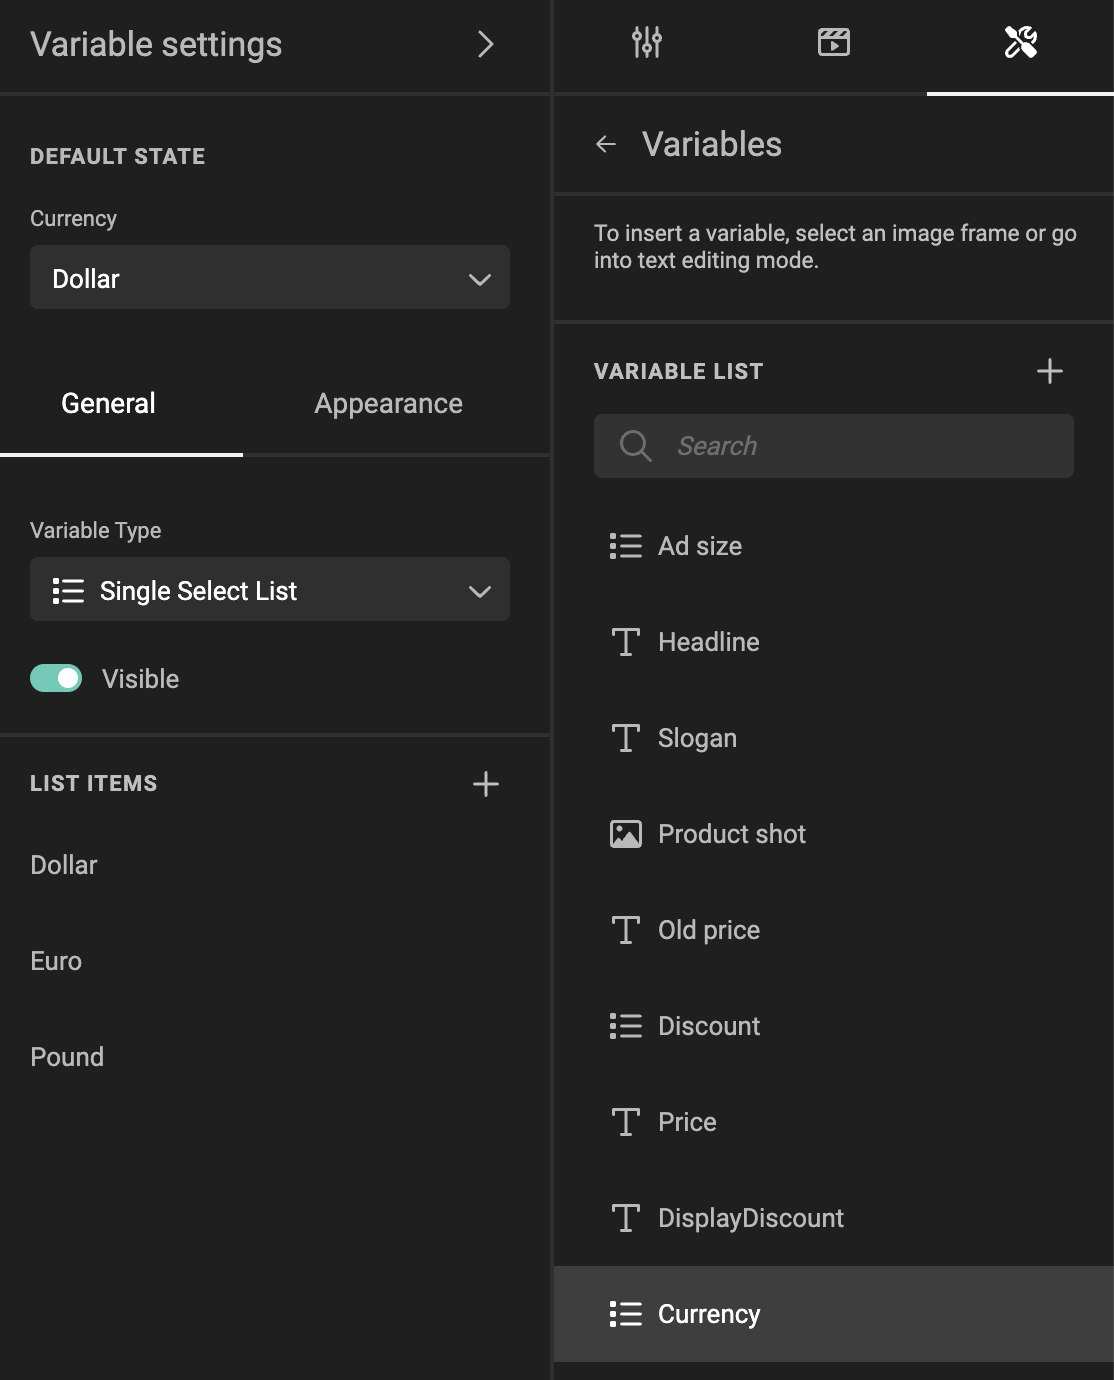Select the Euro list item
Screen dimensions: 1114x1380
point(56,961)
